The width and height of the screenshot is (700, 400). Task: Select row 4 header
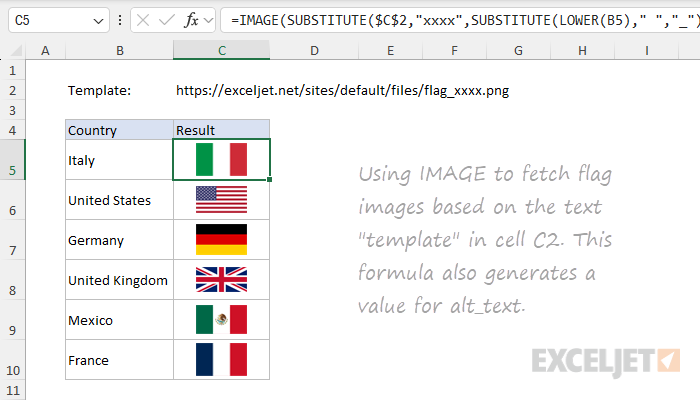[x=12, y=130]
